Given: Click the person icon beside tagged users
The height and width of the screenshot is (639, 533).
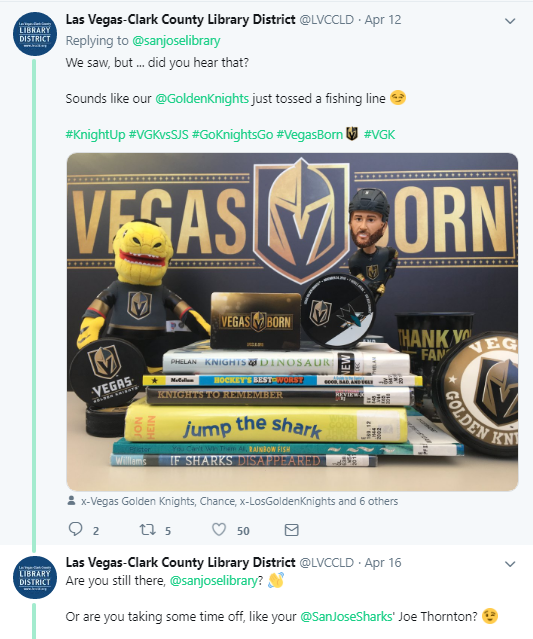Looking at the screenshot, I should [x=71, y=500].
